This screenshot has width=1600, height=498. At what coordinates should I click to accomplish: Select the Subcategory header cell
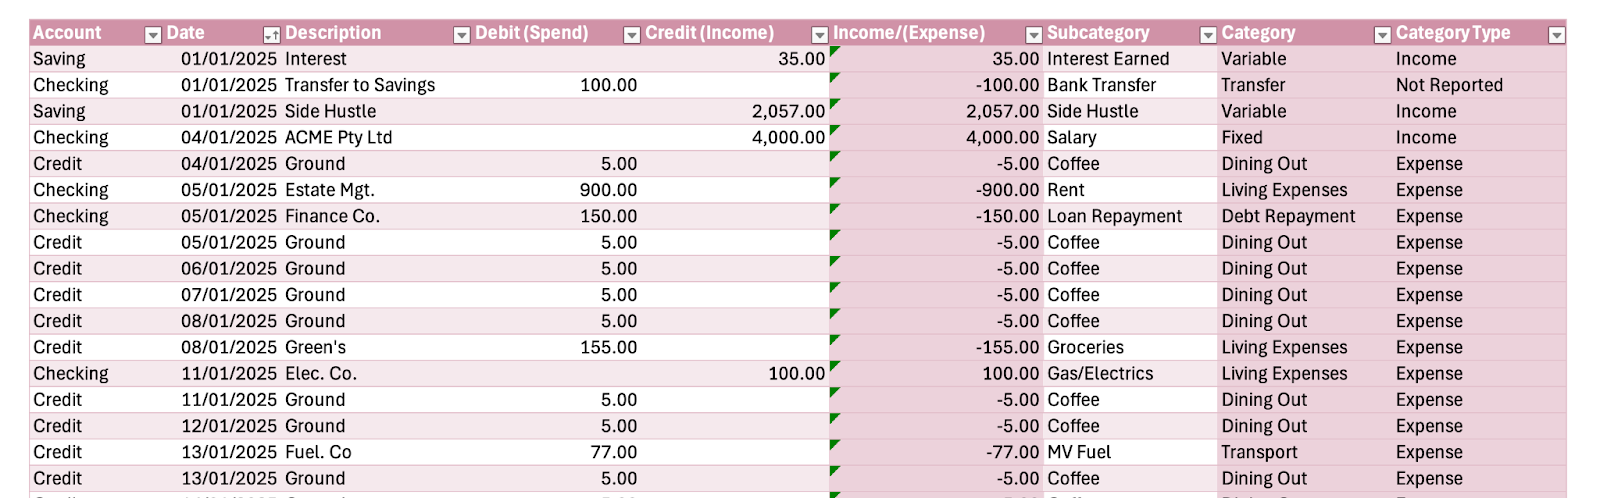pos(1130,33)
